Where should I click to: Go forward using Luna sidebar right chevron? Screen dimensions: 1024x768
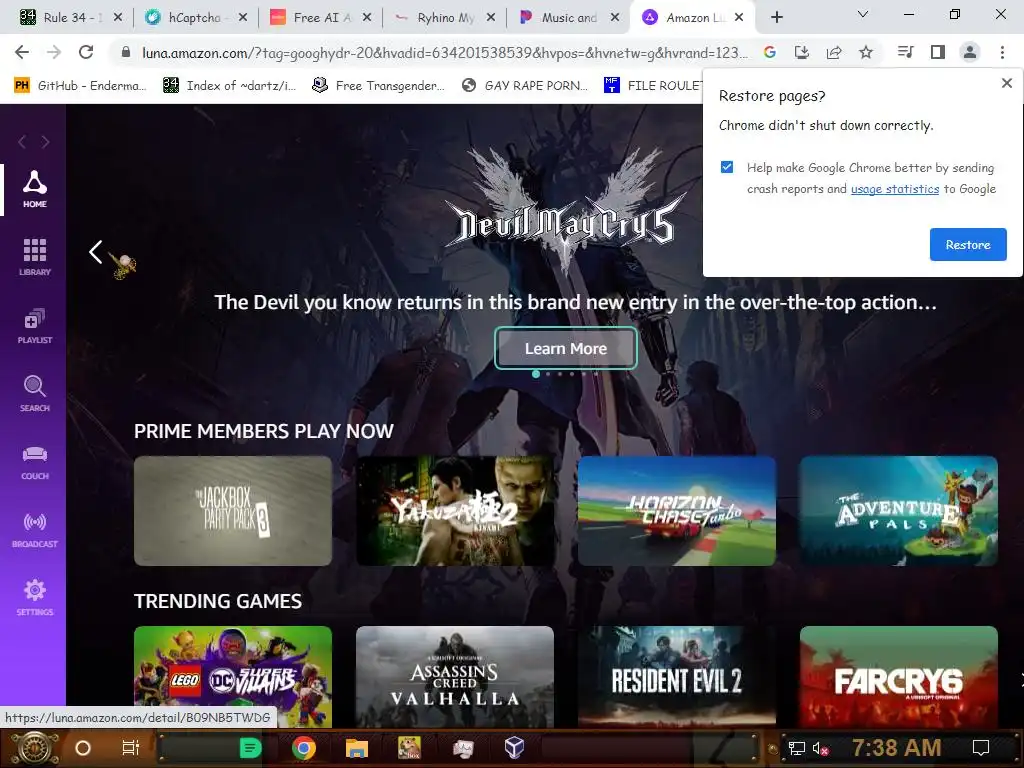coord(45,142)
